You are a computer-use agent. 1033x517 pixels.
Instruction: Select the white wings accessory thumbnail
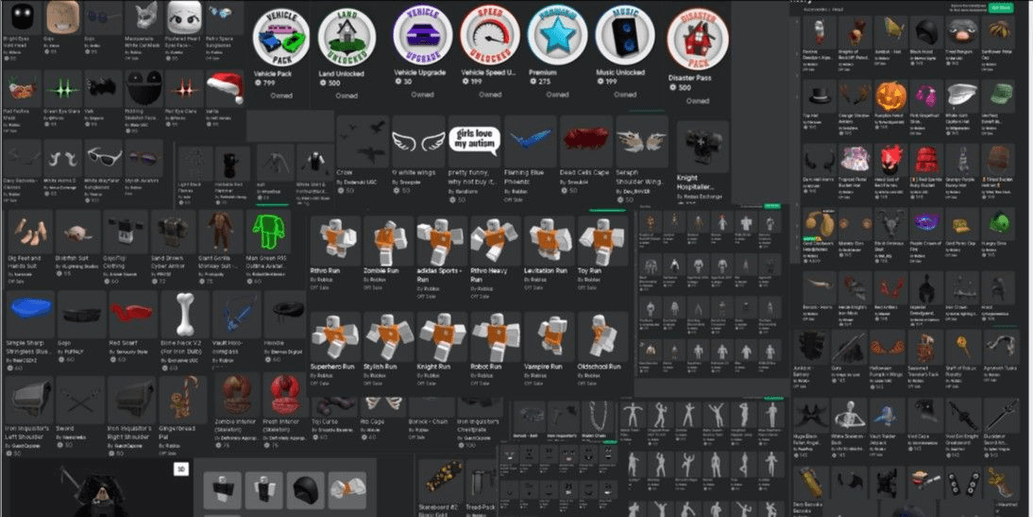pyautogui.click(x=418, y=142)
